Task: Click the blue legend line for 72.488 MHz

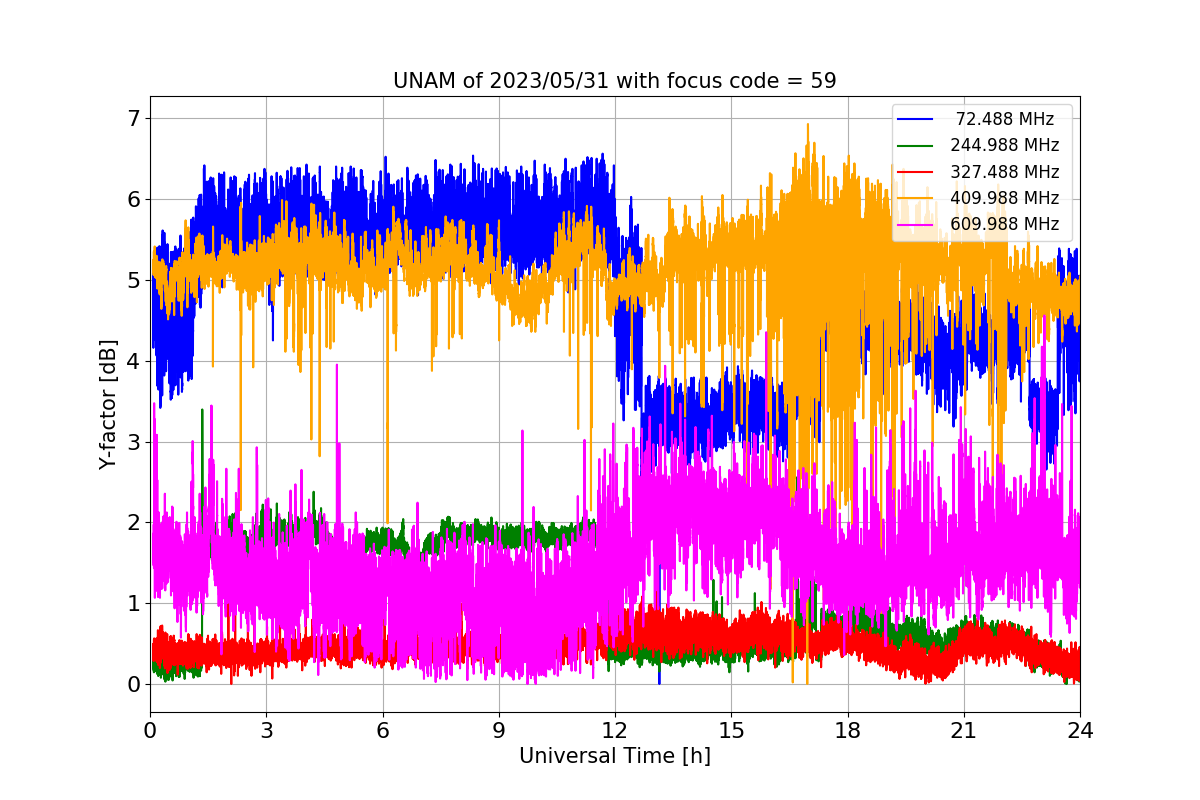Action: 917,120
